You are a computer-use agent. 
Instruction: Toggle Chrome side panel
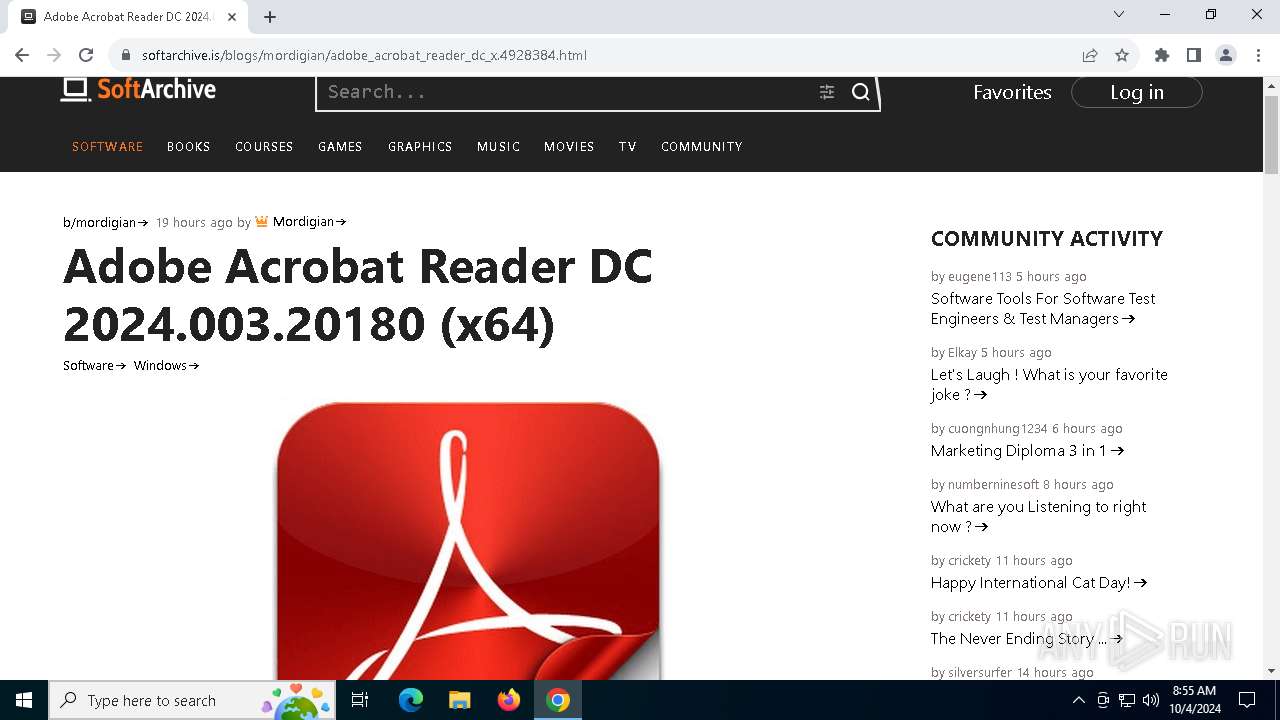click(1194, 55)
